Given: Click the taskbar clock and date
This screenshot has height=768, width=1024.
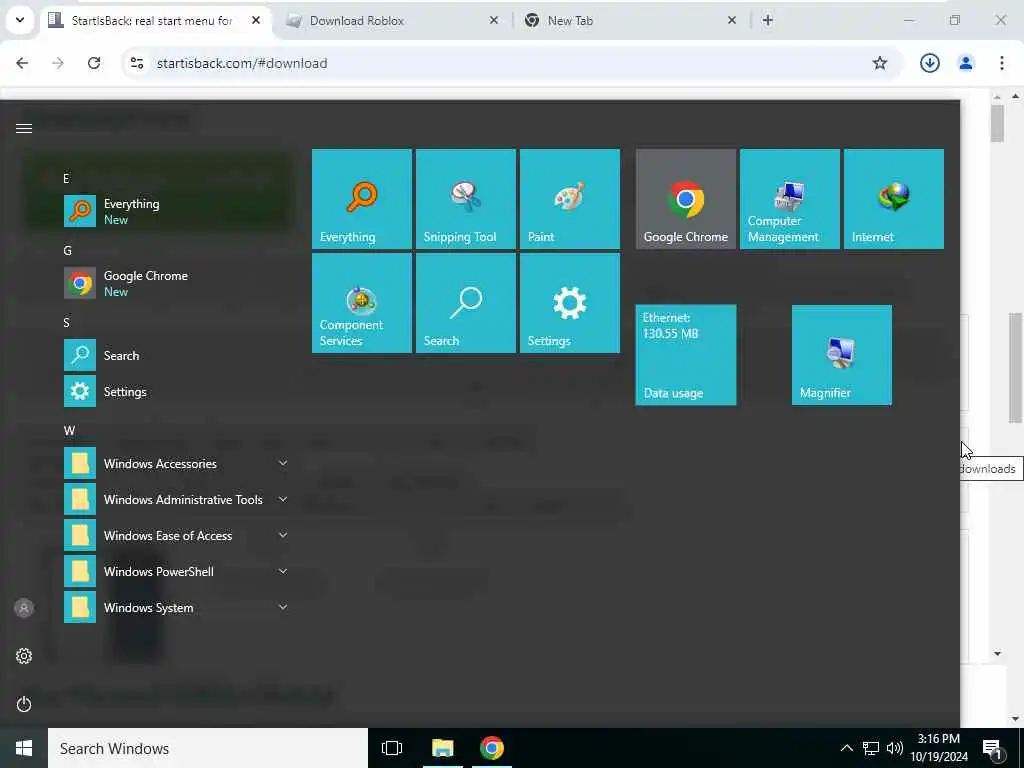Looking at the screenshot, I should coord(939,748).
